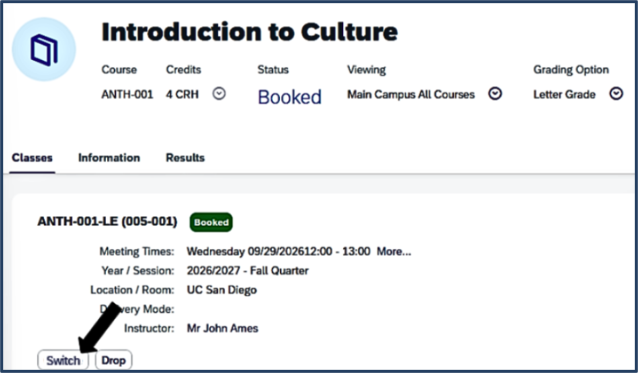This screenshot has width=638, height=373.
Task: Click the Year / Session label
Action: coord(138,270)
